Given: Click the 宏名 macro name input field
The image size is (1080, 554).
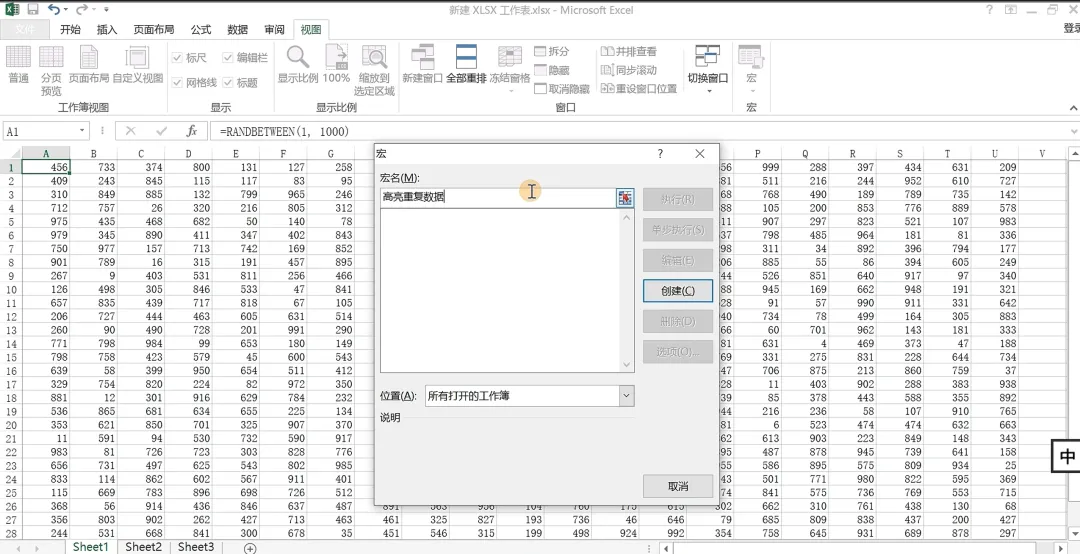Looking at the screenshot, I should pos(498,198).
